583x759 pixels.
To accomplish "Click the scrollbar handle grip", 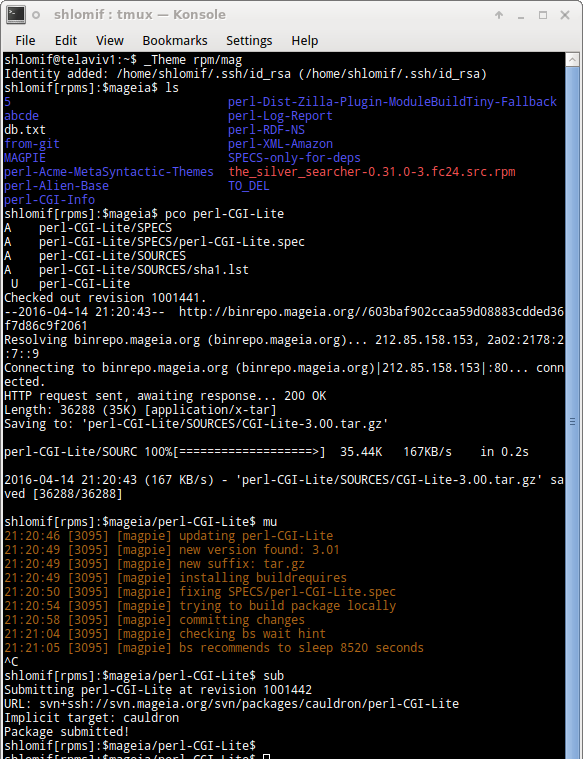I will (x=573, y=422).
